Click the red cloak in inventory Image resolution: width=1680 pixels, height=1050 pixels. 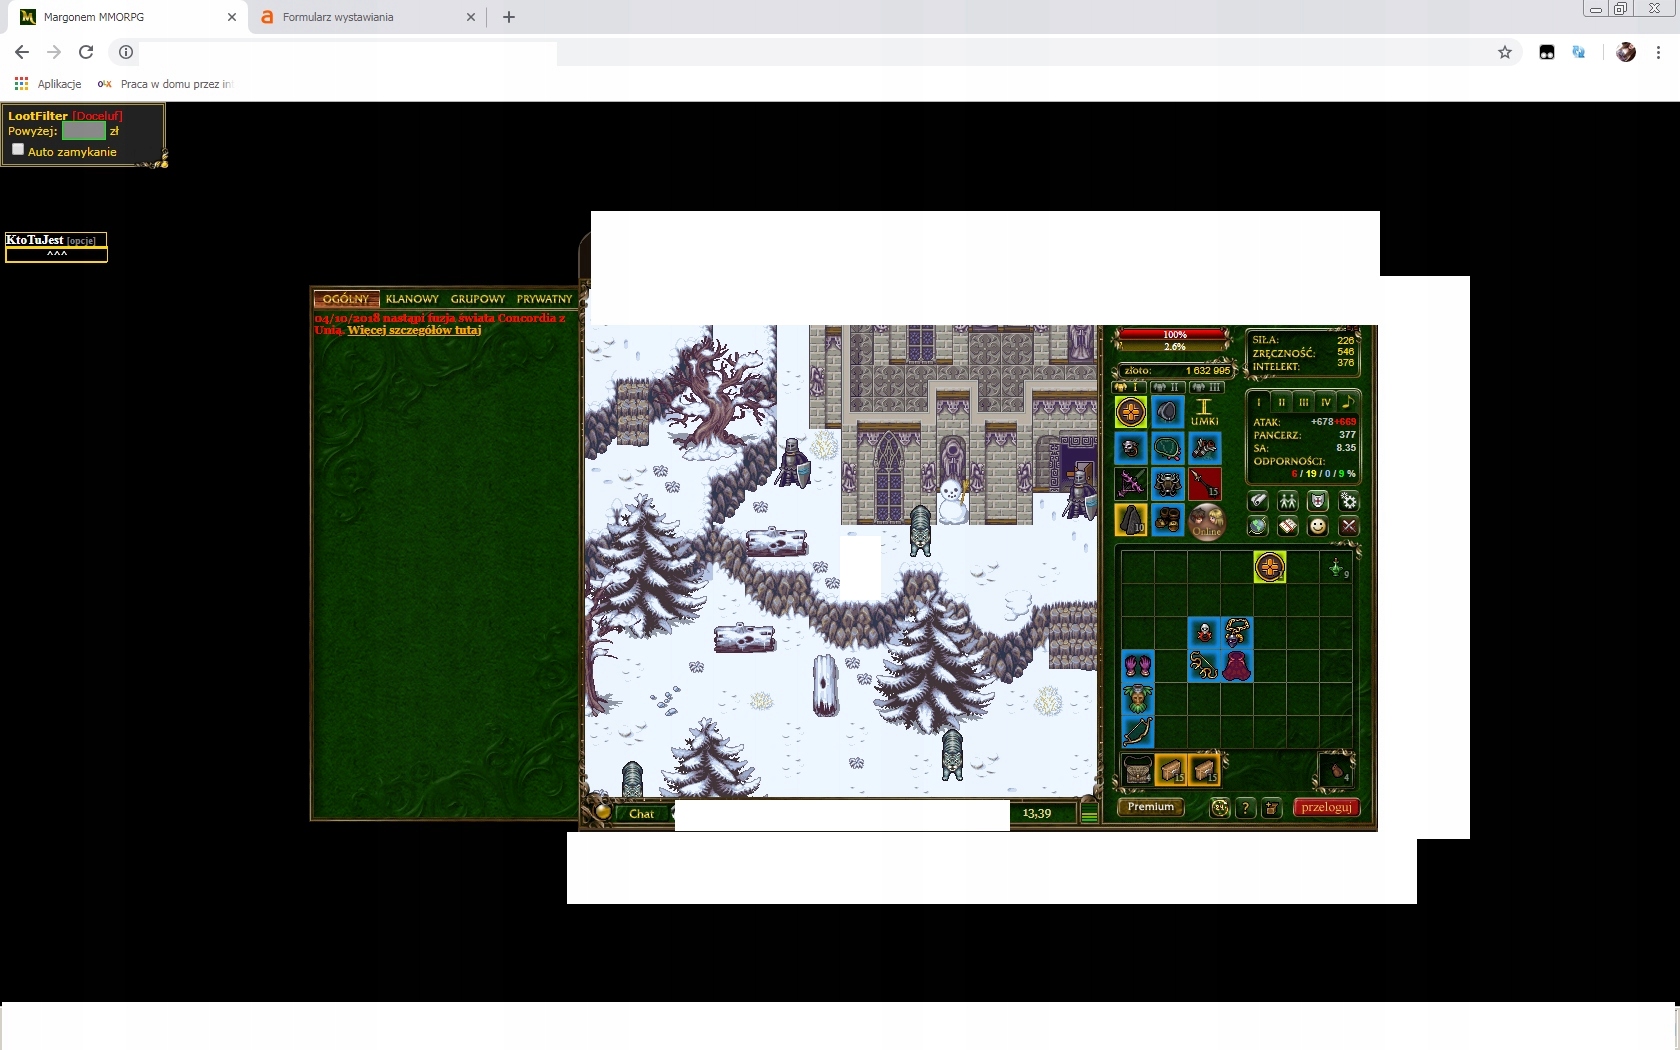(1237, 666)
